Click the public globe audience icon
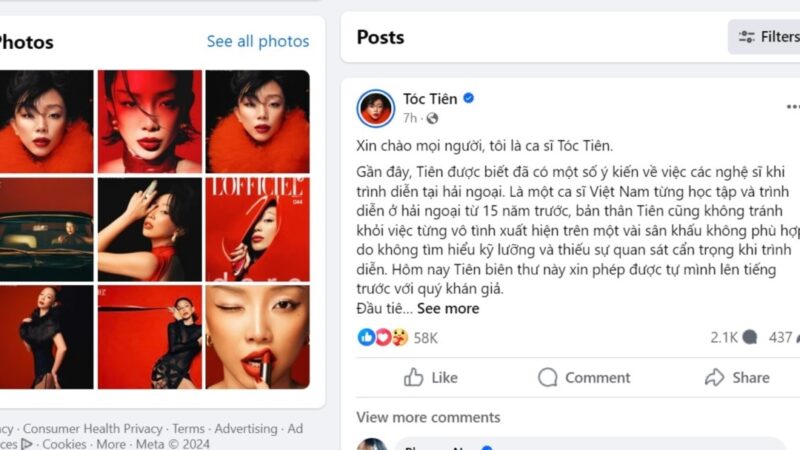This screenshot has width=800, height=450. click(x=432, y=118)
